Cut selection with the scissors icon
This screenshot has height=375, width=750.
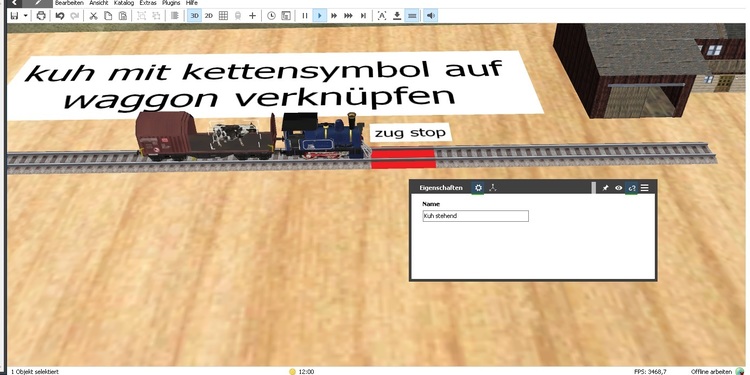pyautogui.click(x=93, y=16)
